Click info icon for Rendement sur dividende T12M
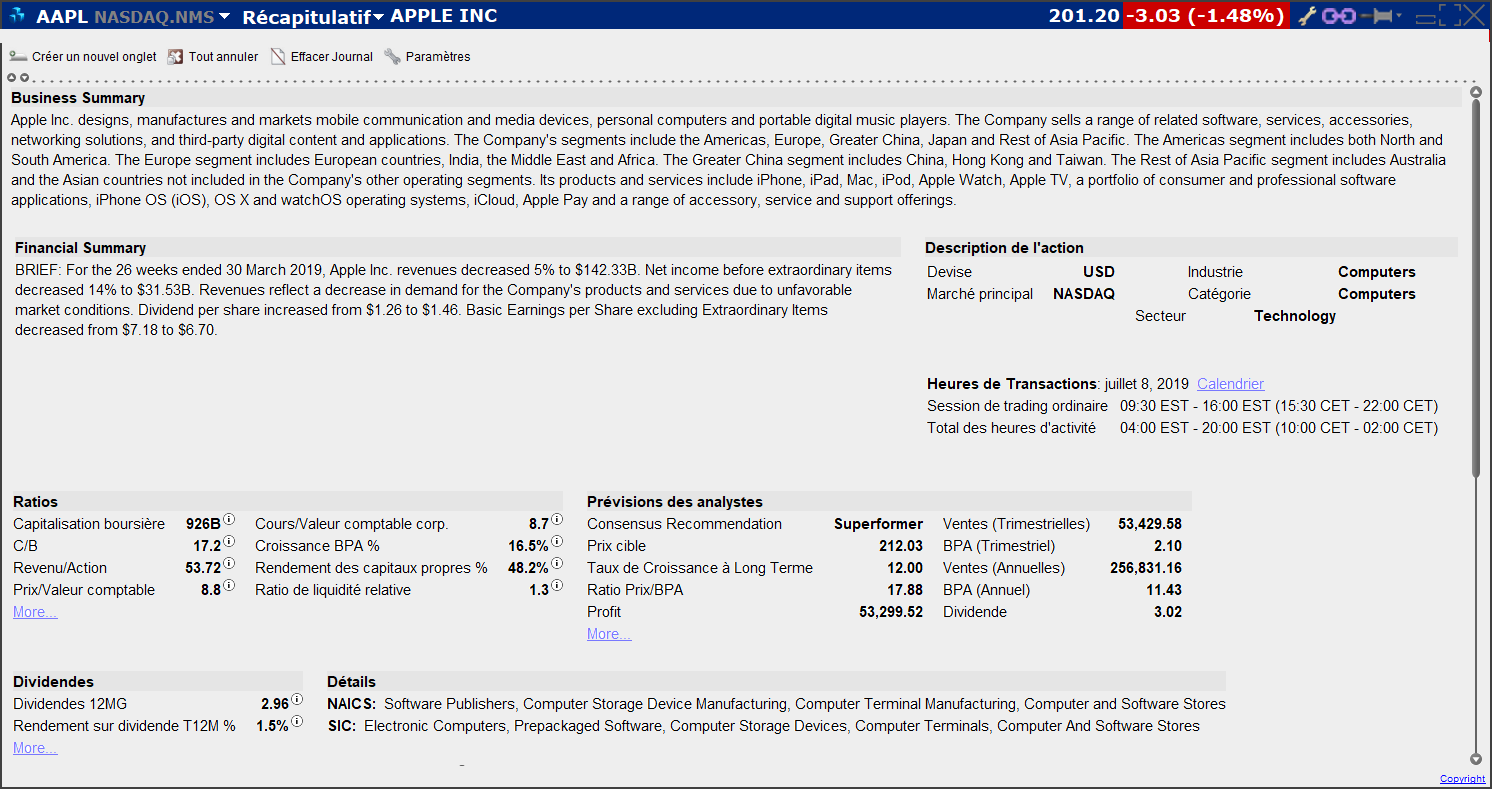1492x789 pixels. pos(297,721)
